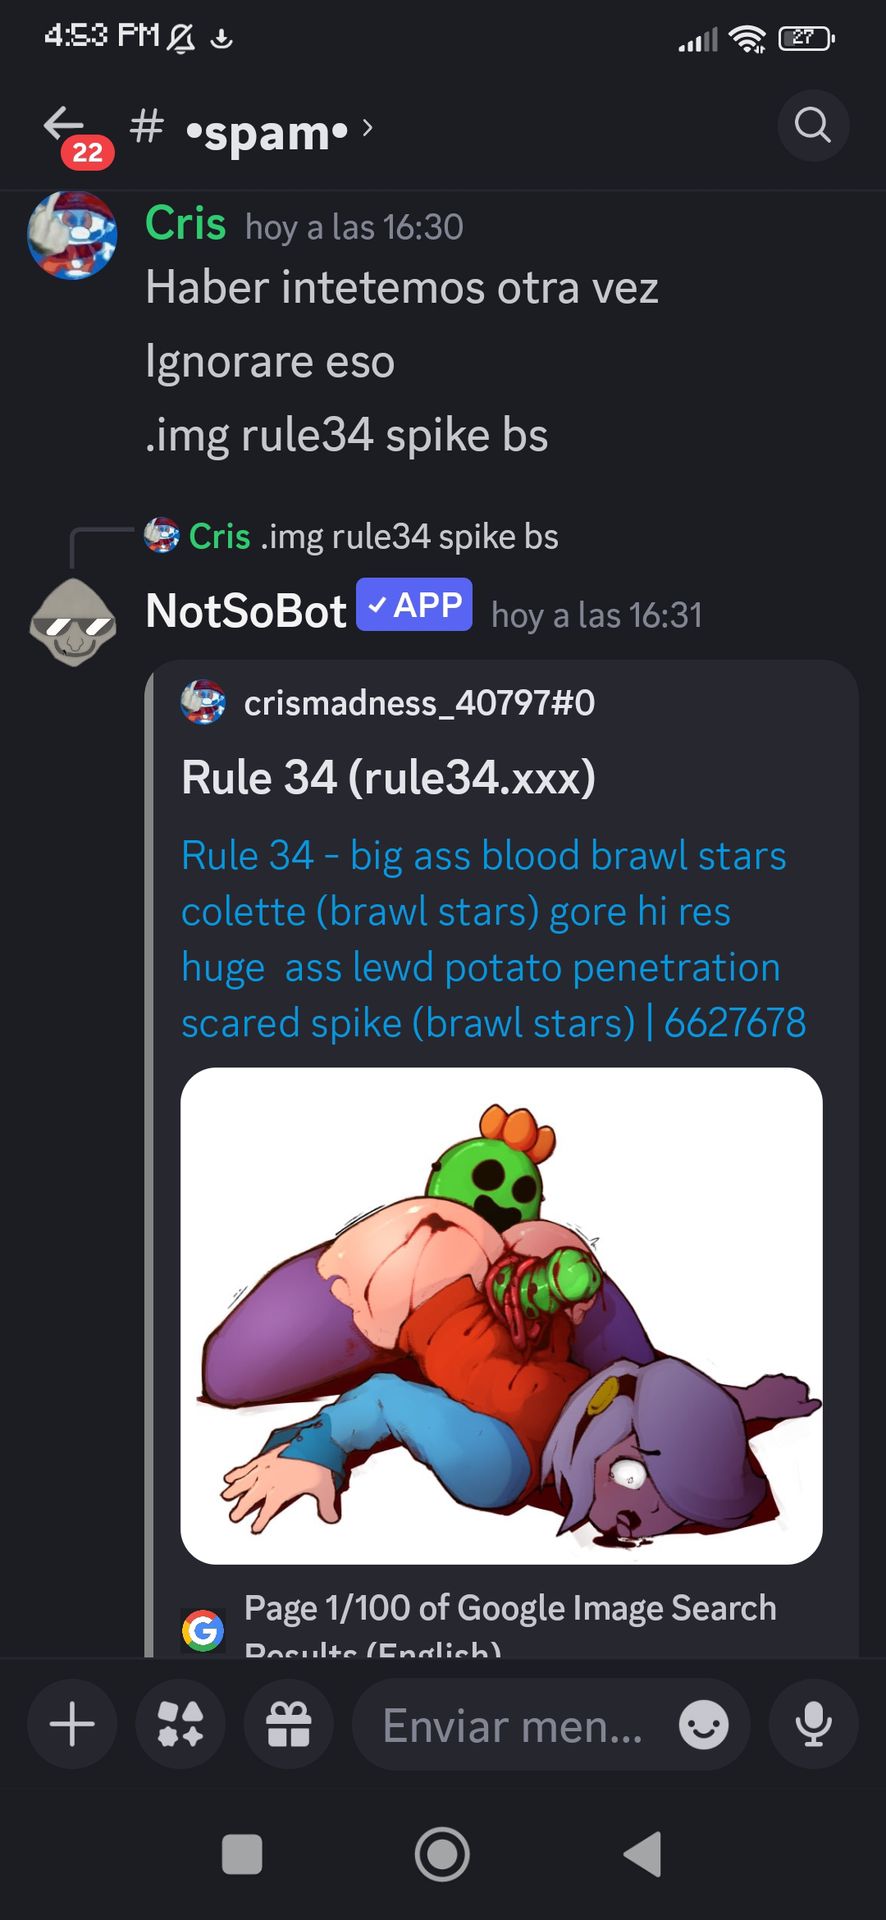Tap the NotSoBot username
The height and width of the screenshot is (1920, 886).
(245, 611)
